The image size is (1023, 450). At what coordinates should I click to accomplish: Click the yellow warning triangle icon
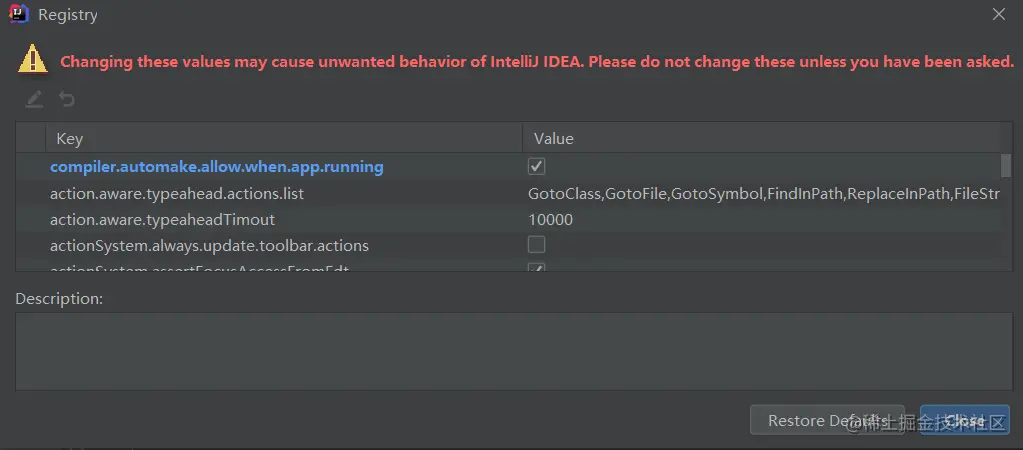33,58
